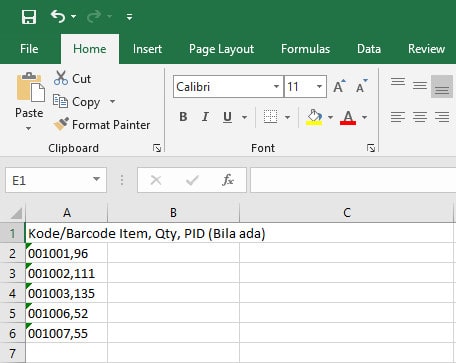Apply the red font color
This screenshot has height=363, width=456.
348,117
